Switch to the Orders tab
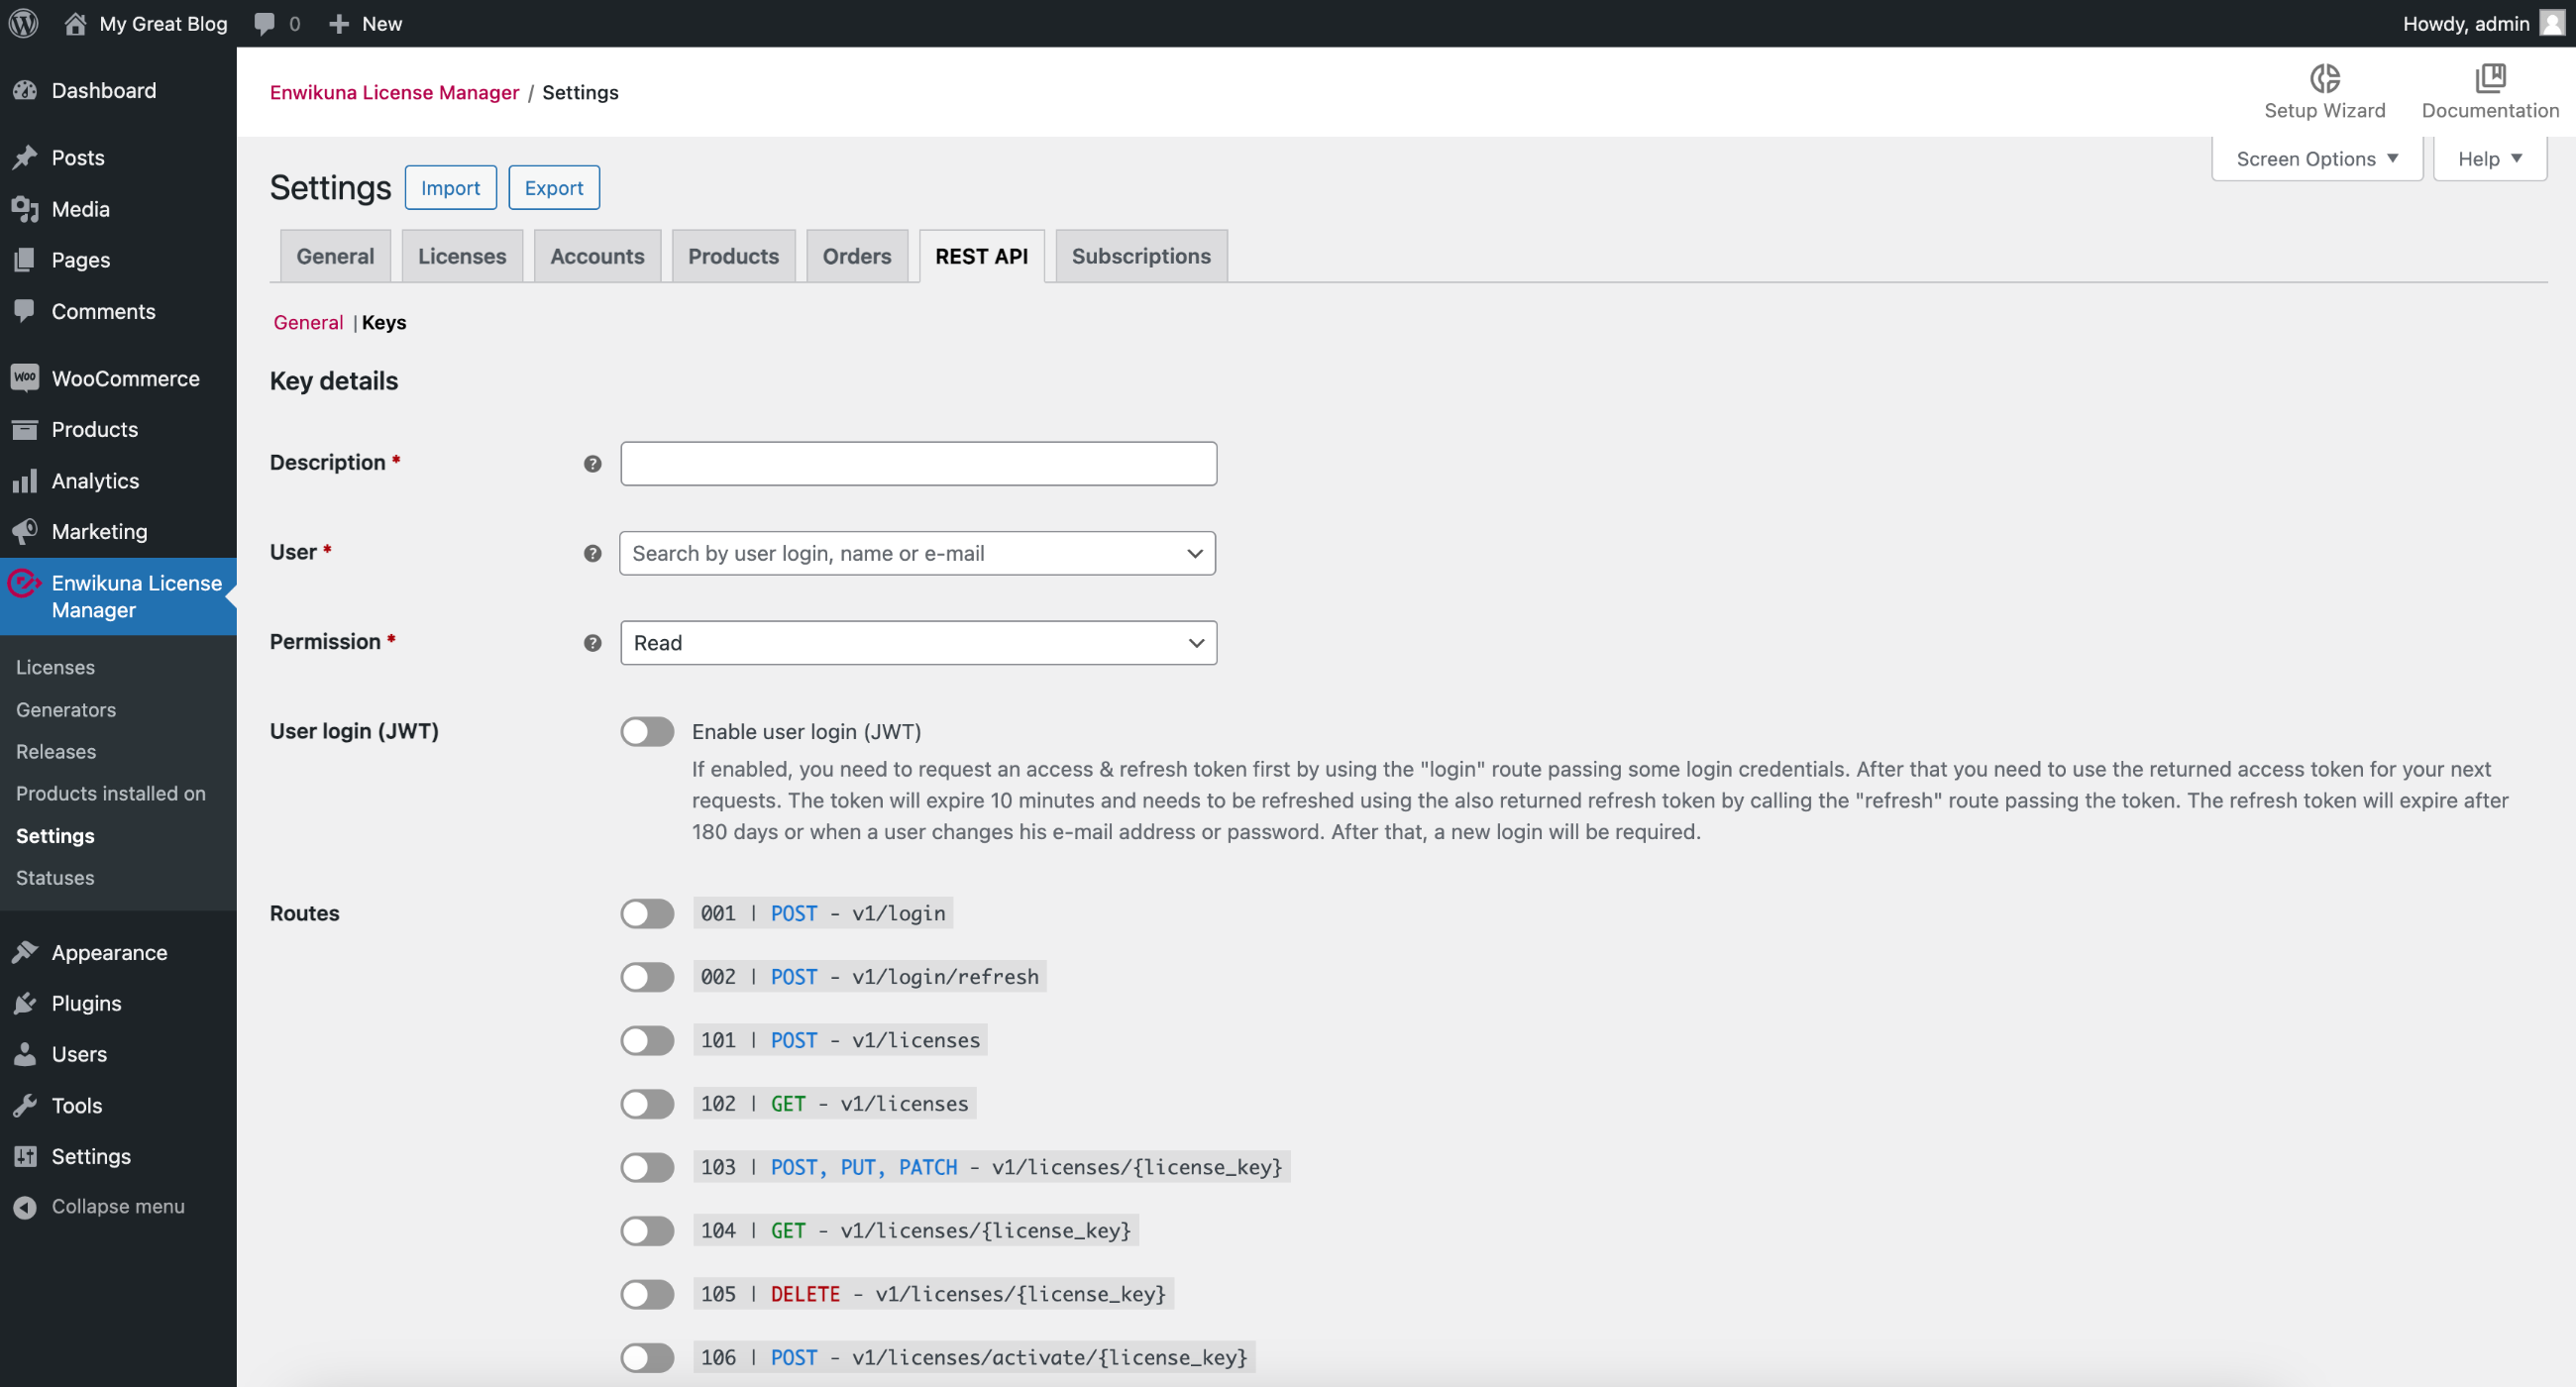The height and width of the screenshot is (1387, 2576). [x=856, y=256]
